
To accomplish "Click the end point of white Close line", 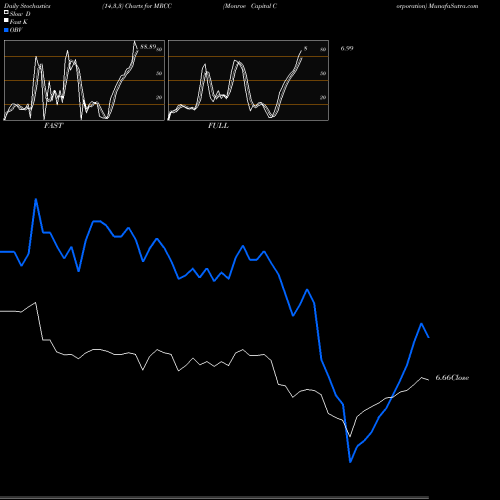I will coord(429,380).
